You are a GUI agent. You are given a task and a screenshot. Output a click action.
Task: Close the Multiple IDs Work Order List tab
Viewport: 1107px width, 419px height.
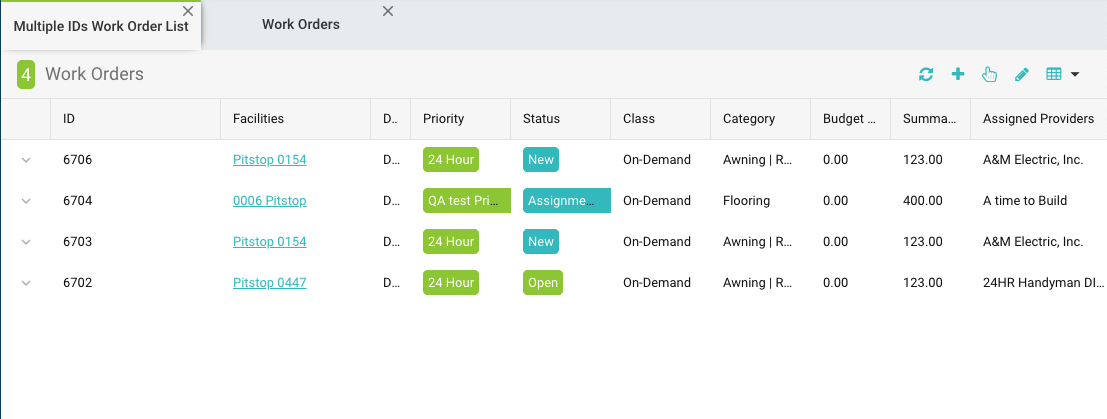(188, 11)
